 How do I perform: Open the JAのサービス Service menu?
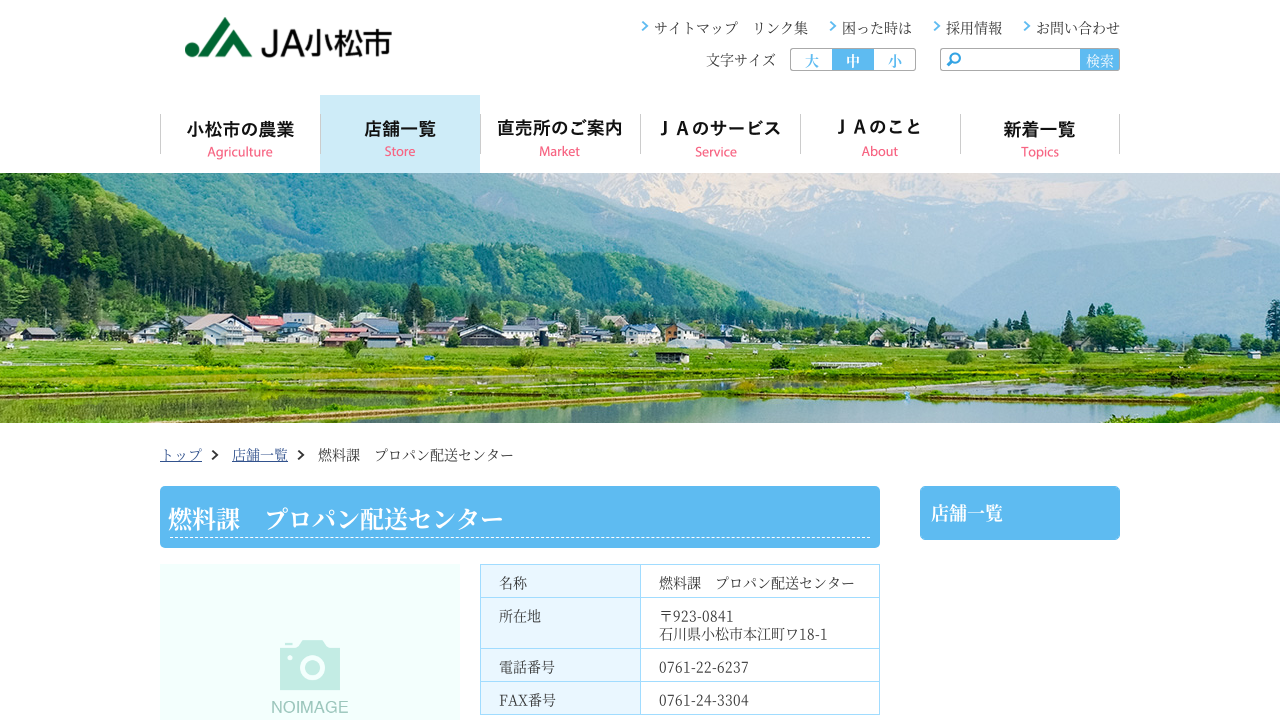(x=720, y=135)
